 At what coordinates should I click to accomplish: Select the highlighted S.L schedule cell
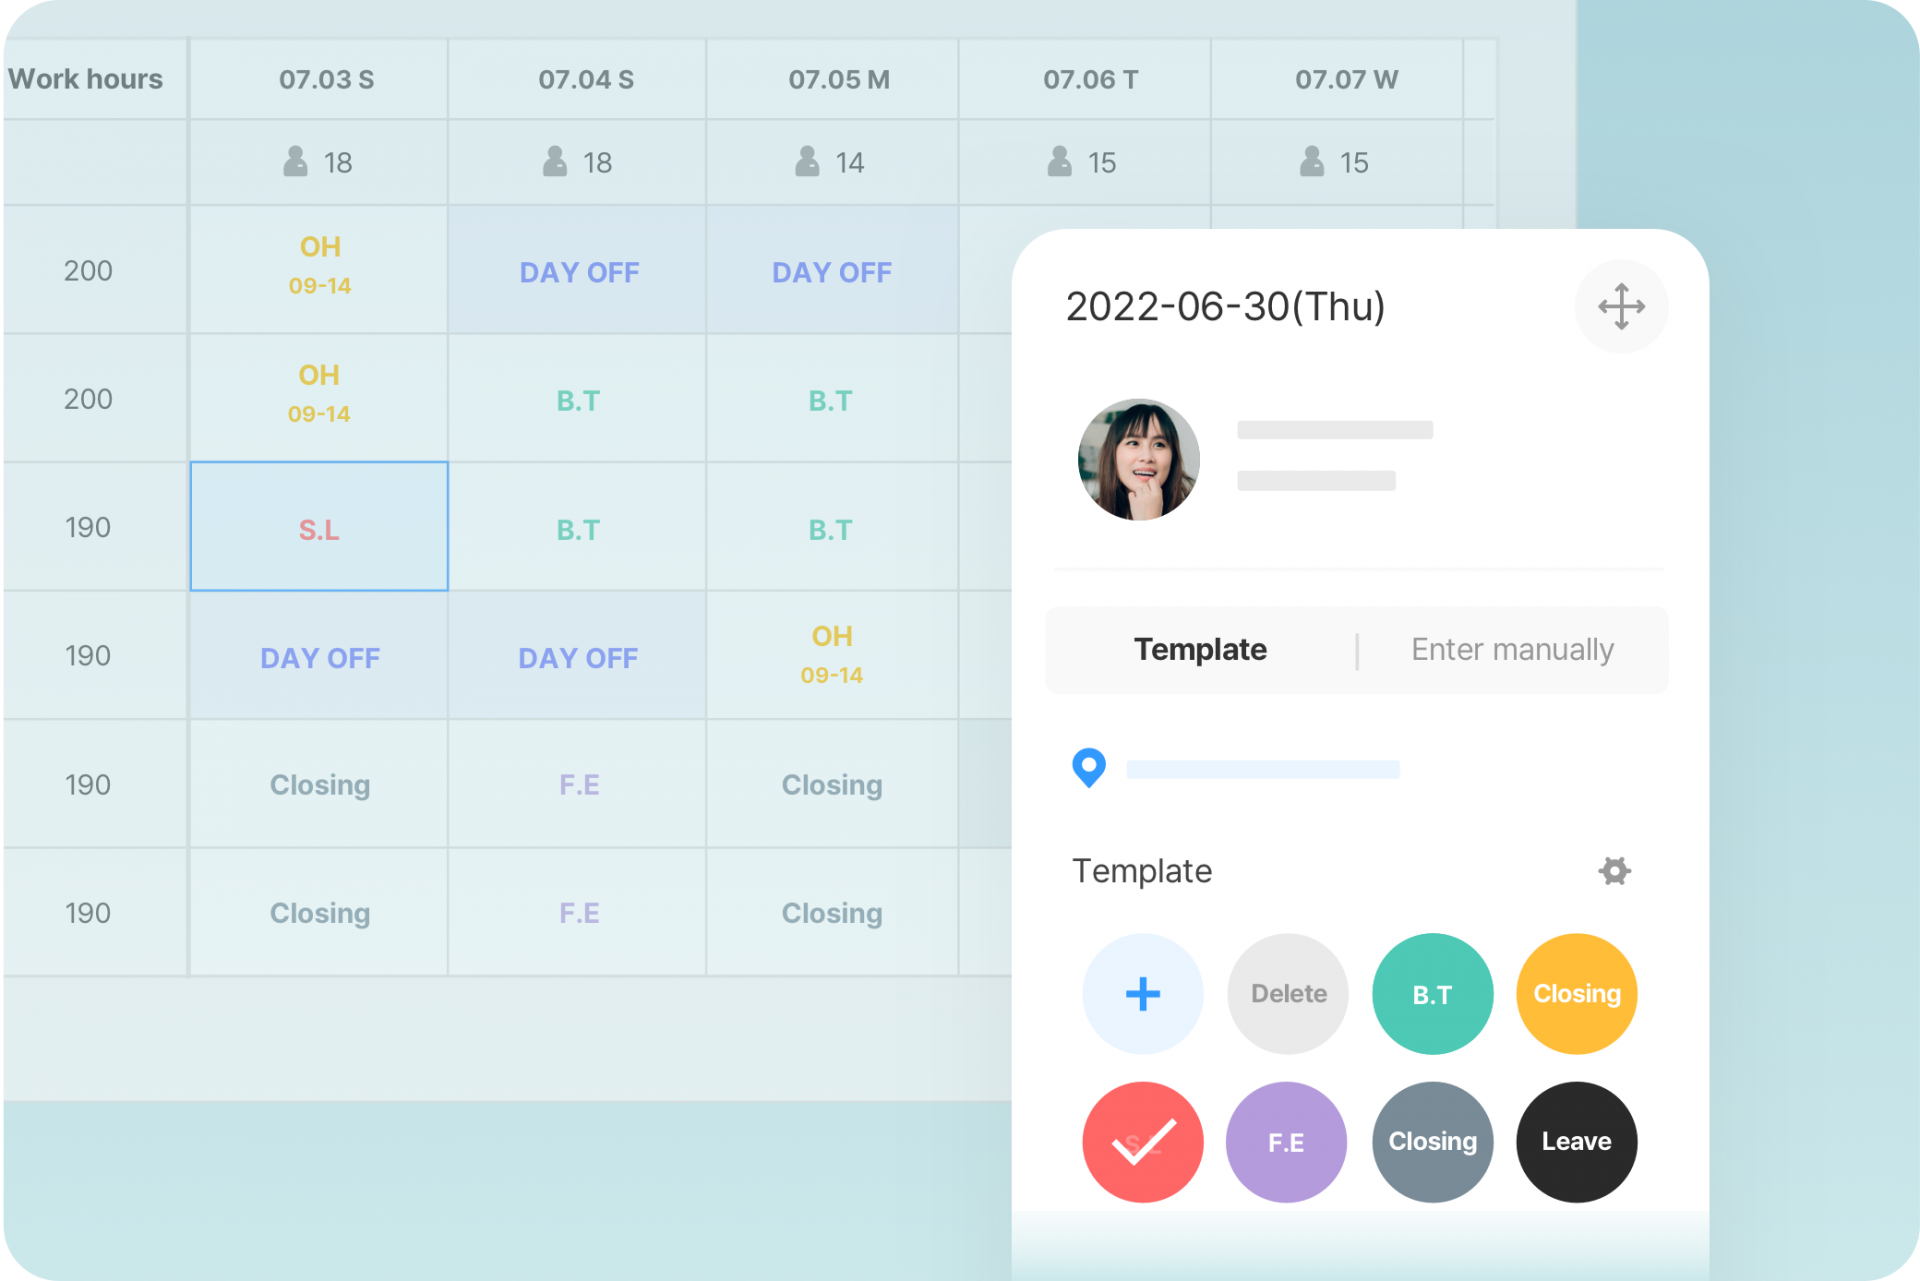point(319,526)
